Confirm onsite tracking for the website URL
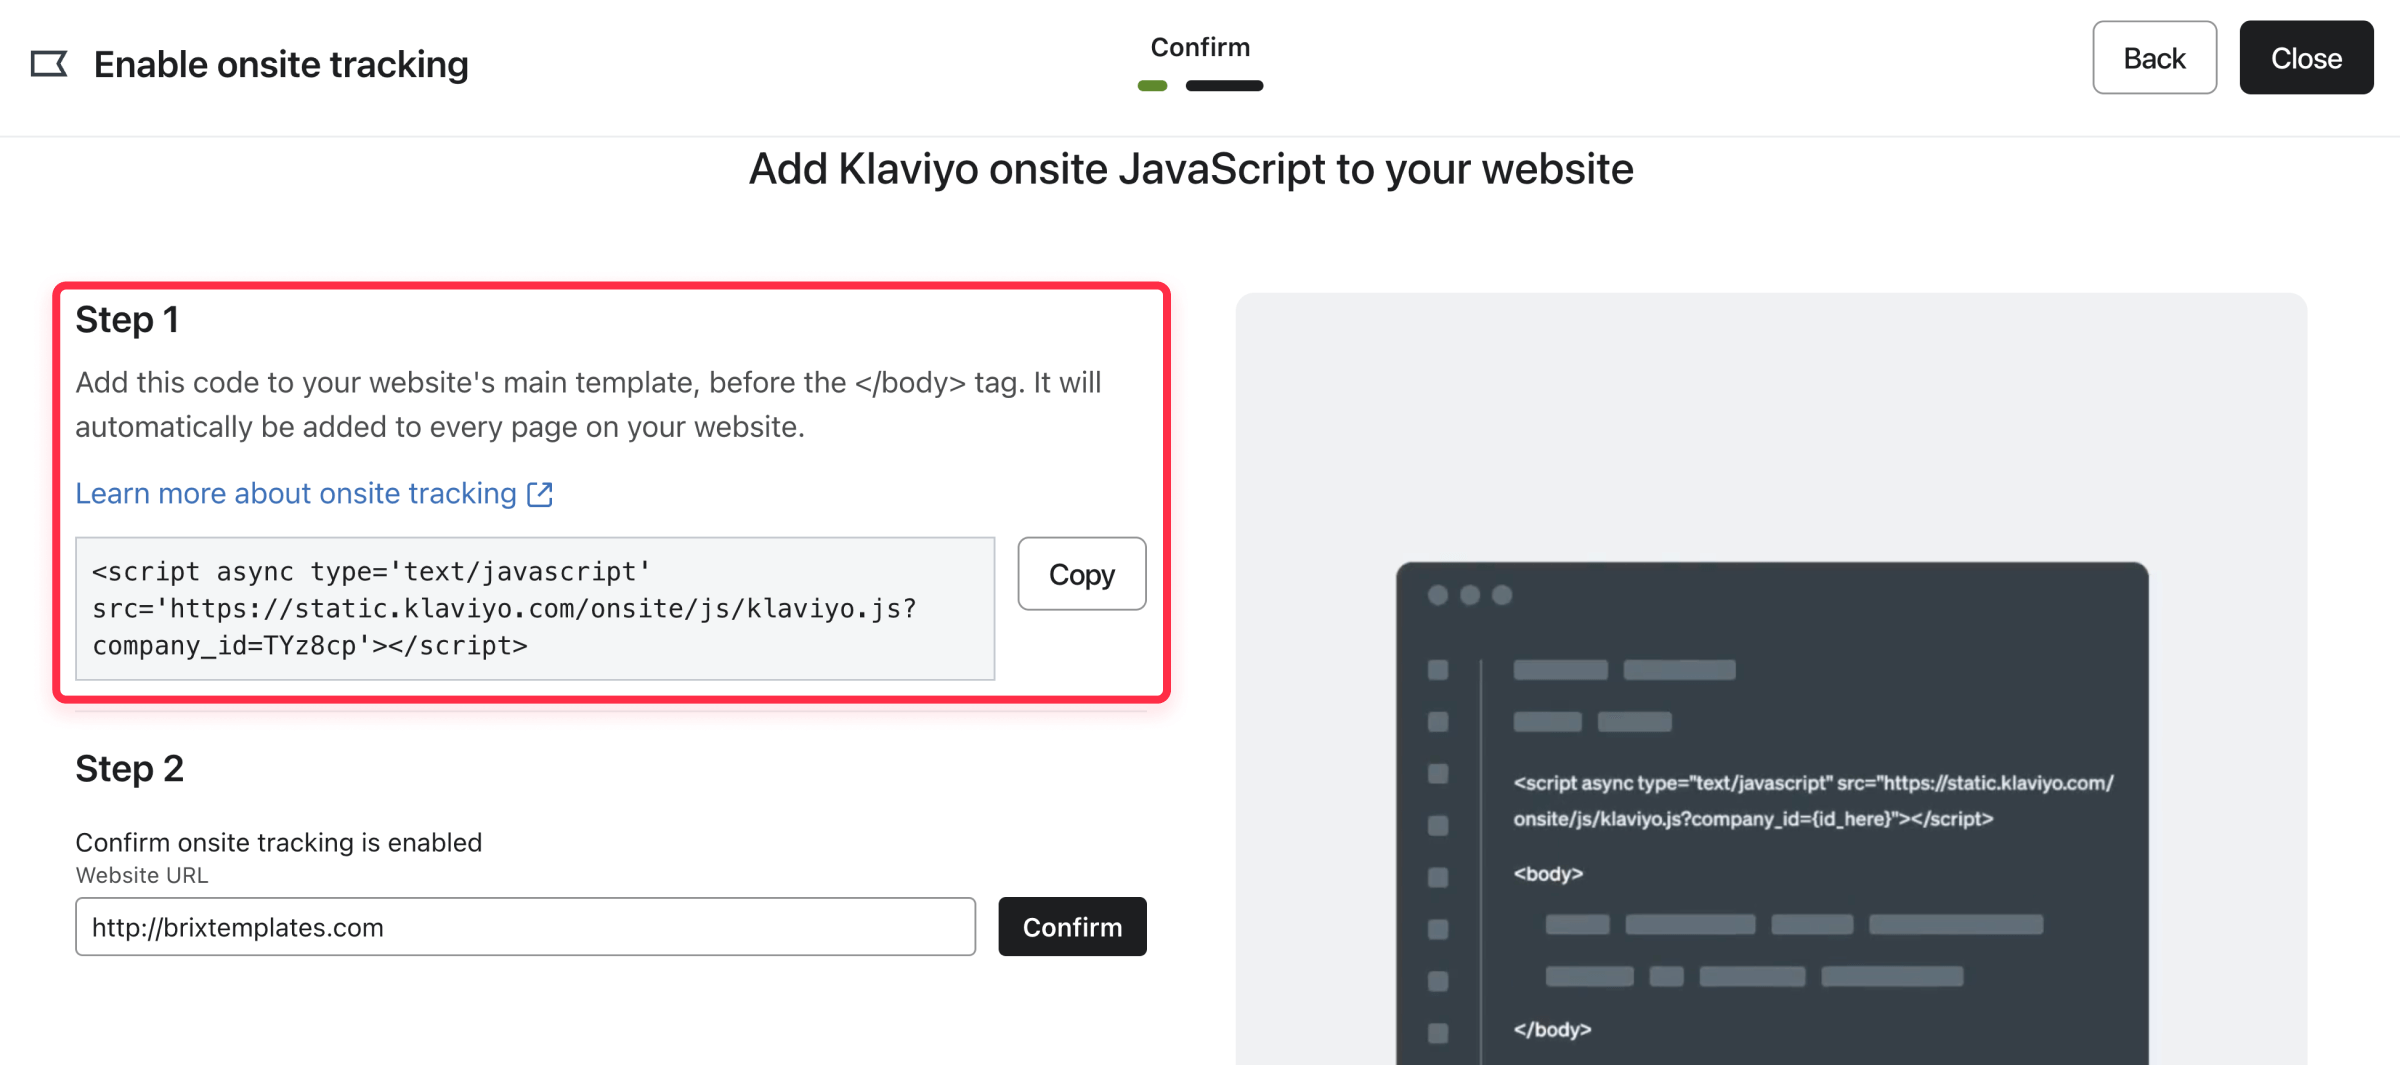 [x=1072, y=927]
